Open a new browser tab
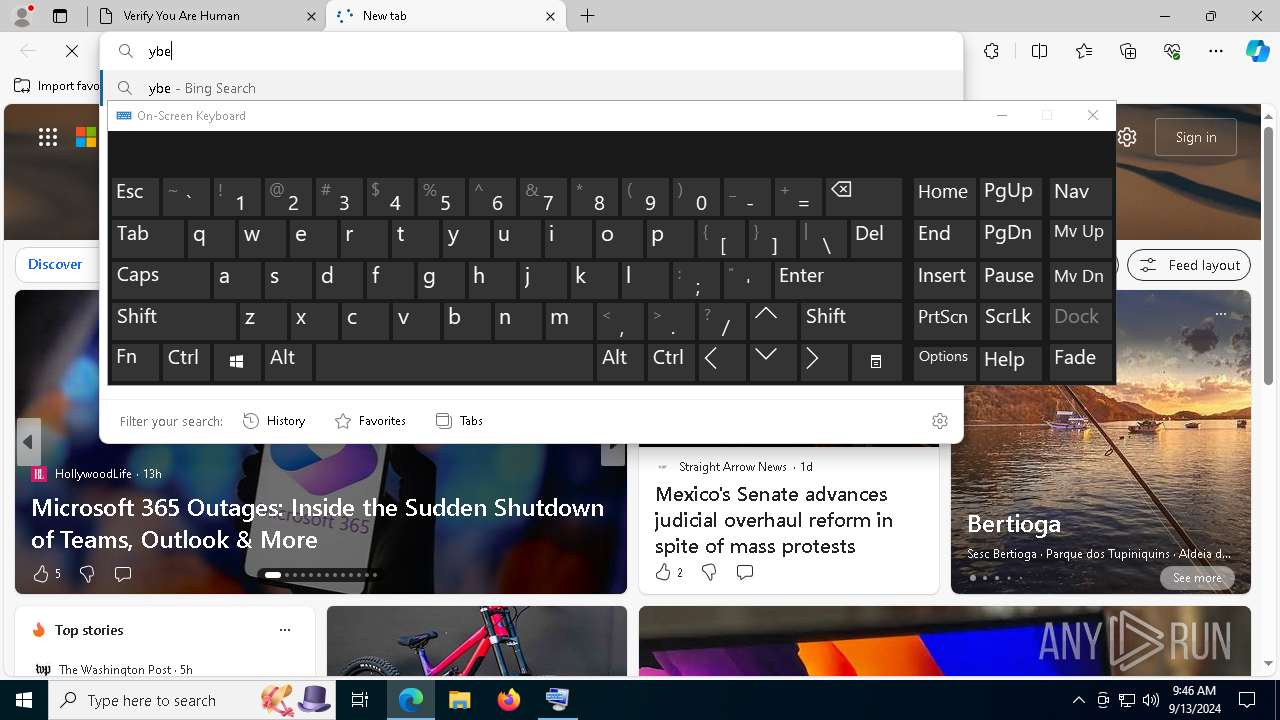 point(588,16)
